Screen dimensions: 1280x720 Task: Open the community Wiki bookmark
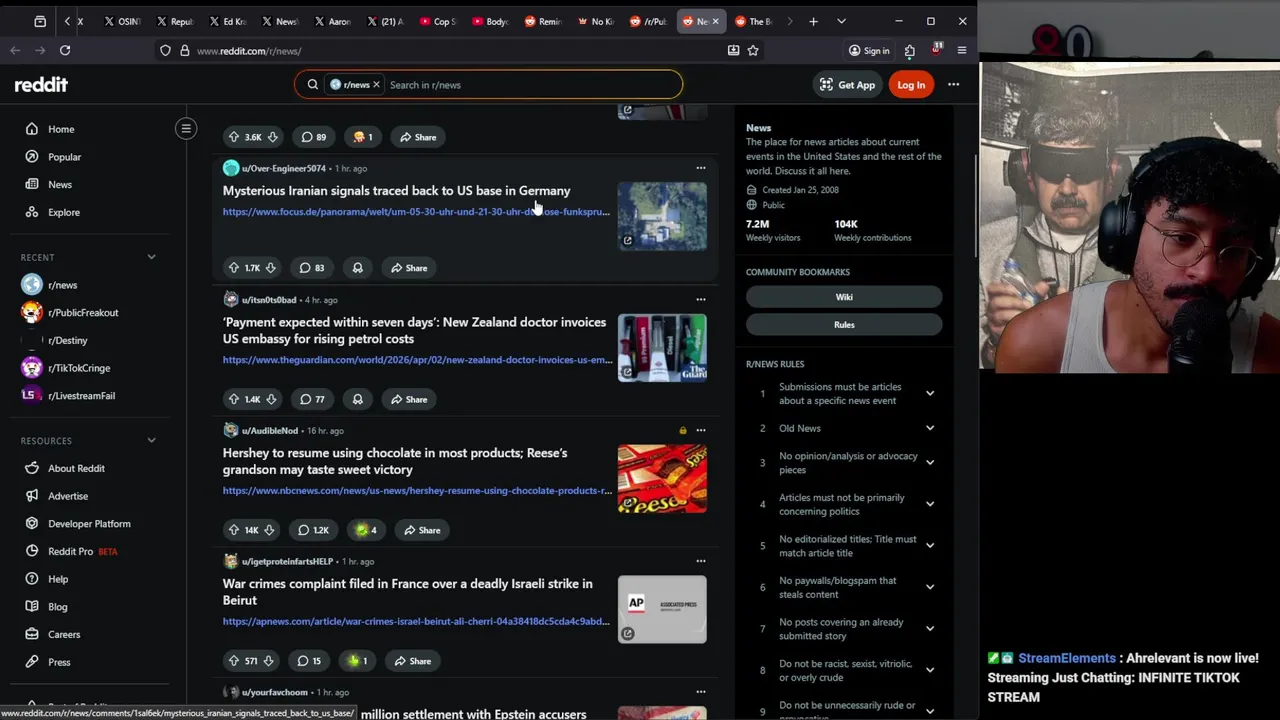pyautogui.click(x=844, y=297)
